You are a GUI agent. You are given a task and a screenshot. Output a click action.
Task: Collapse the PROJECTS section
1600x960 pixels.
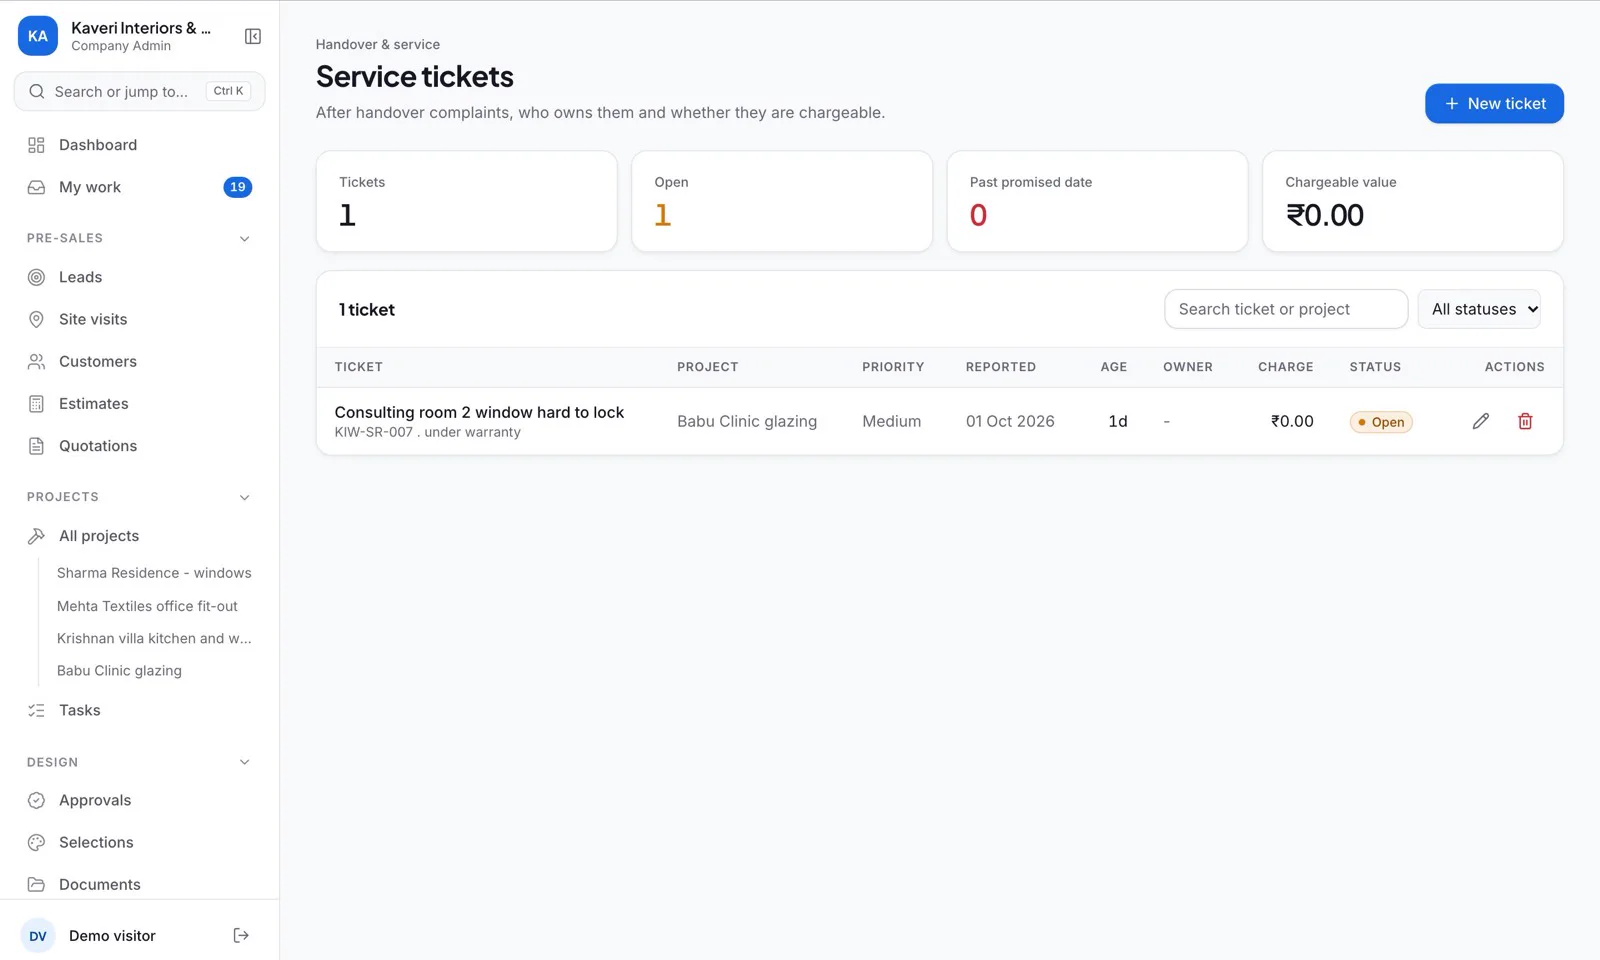[x=244, y=497]
